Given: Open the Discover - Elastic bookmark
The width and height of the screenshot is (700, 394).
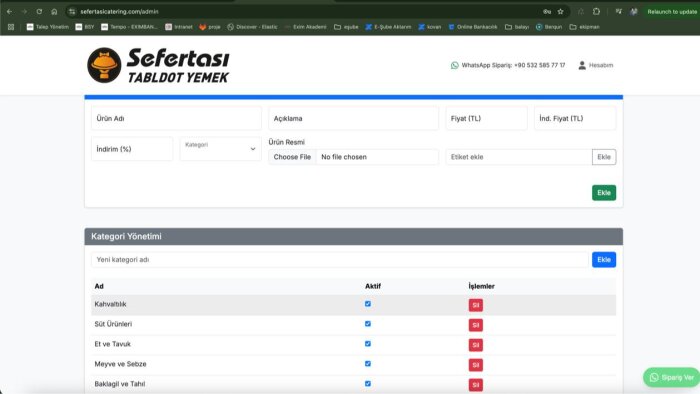Looking at the screenshot, I should [252, 27].
